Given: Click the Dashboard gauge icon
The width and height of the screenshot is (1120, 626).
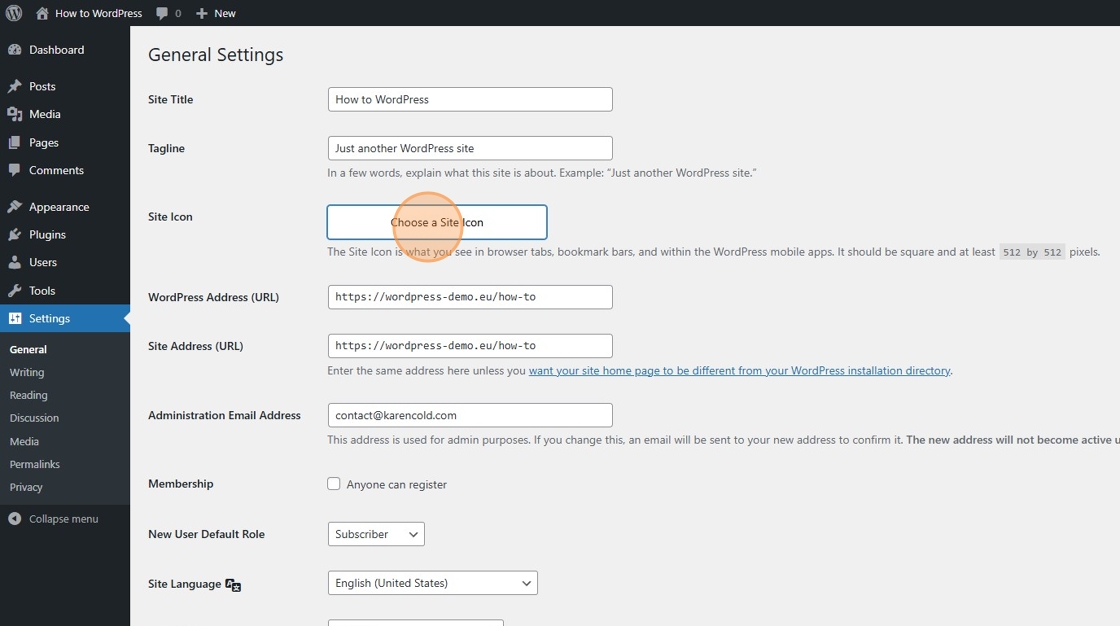Looking at the screenshot, I should click(x=14, y=49).
